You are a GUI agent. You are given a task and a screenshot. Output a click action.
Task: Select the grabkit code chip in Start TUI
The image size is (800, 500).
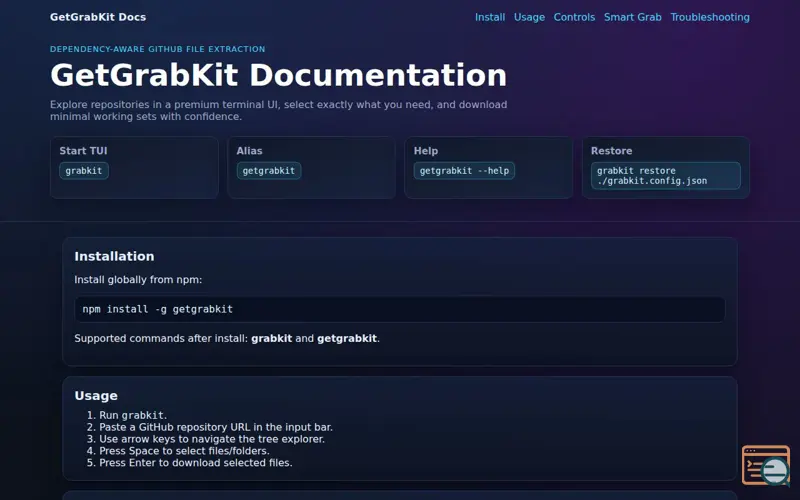(x=84, y=170)
